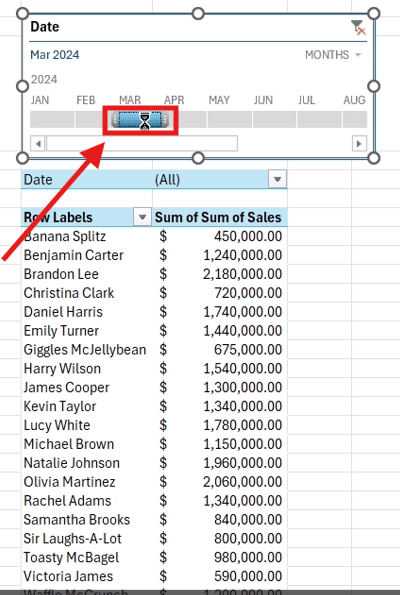
Task: Select the Olivia Martinez cell
Action: [87, 482]
